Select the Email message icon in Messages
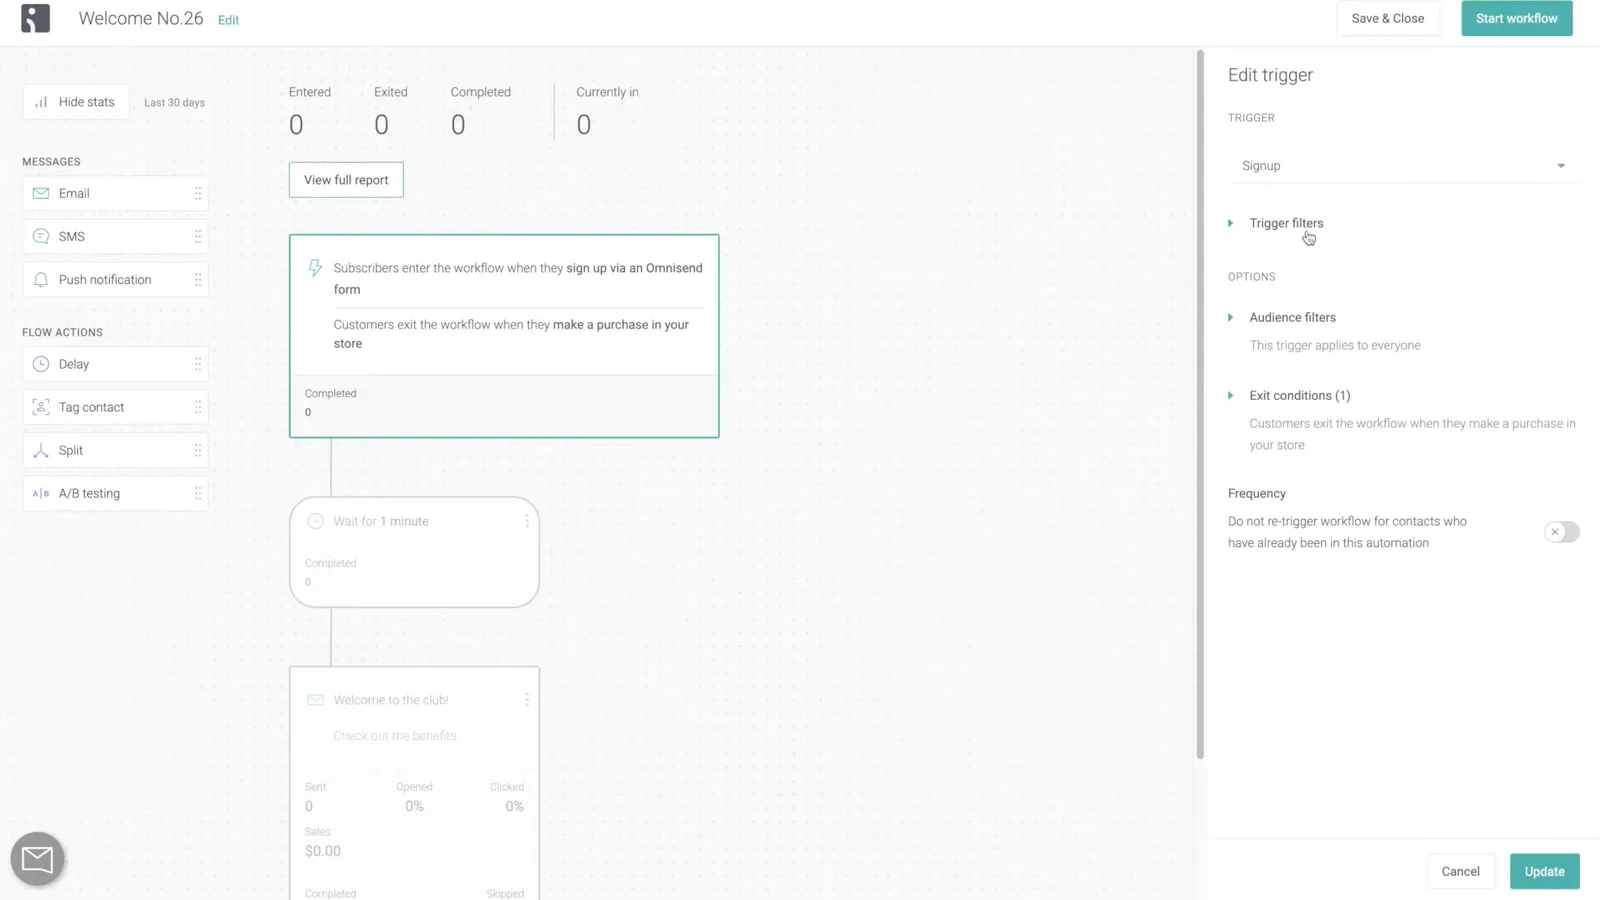1600x900 pixels. click(x=41, y=193)
